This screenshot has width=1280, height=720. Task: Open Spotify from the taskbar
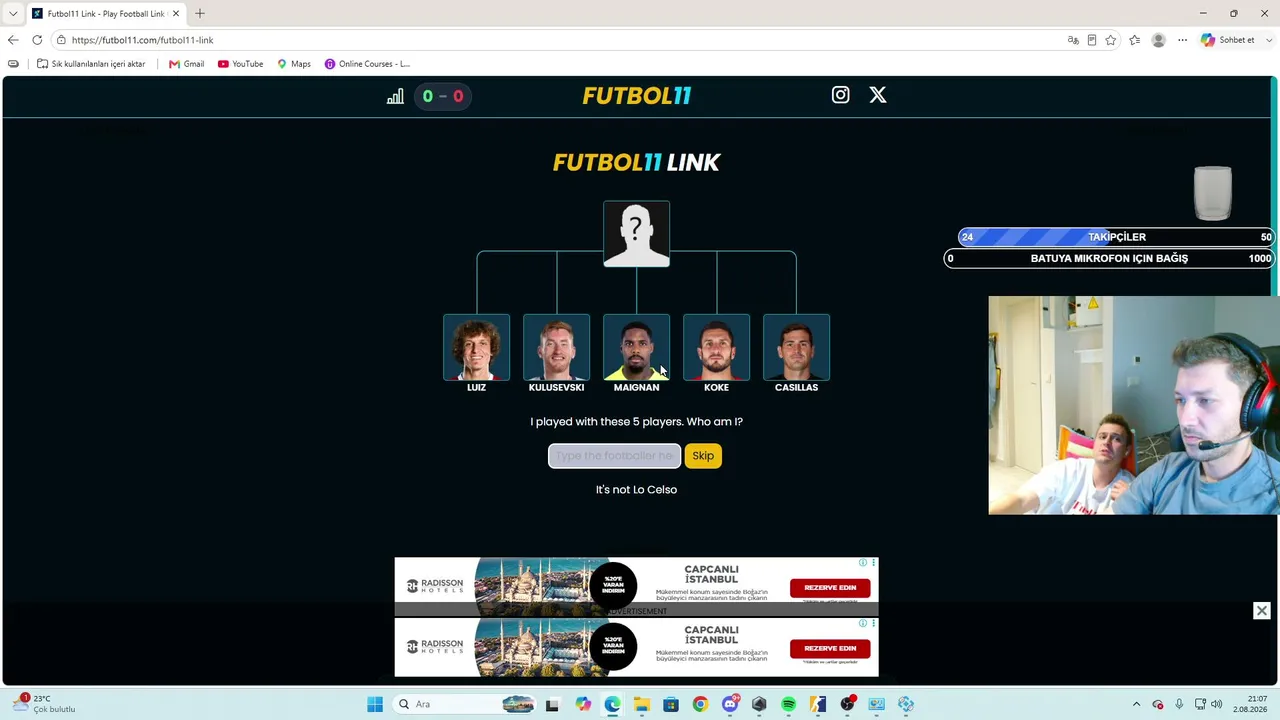(788, 704)
